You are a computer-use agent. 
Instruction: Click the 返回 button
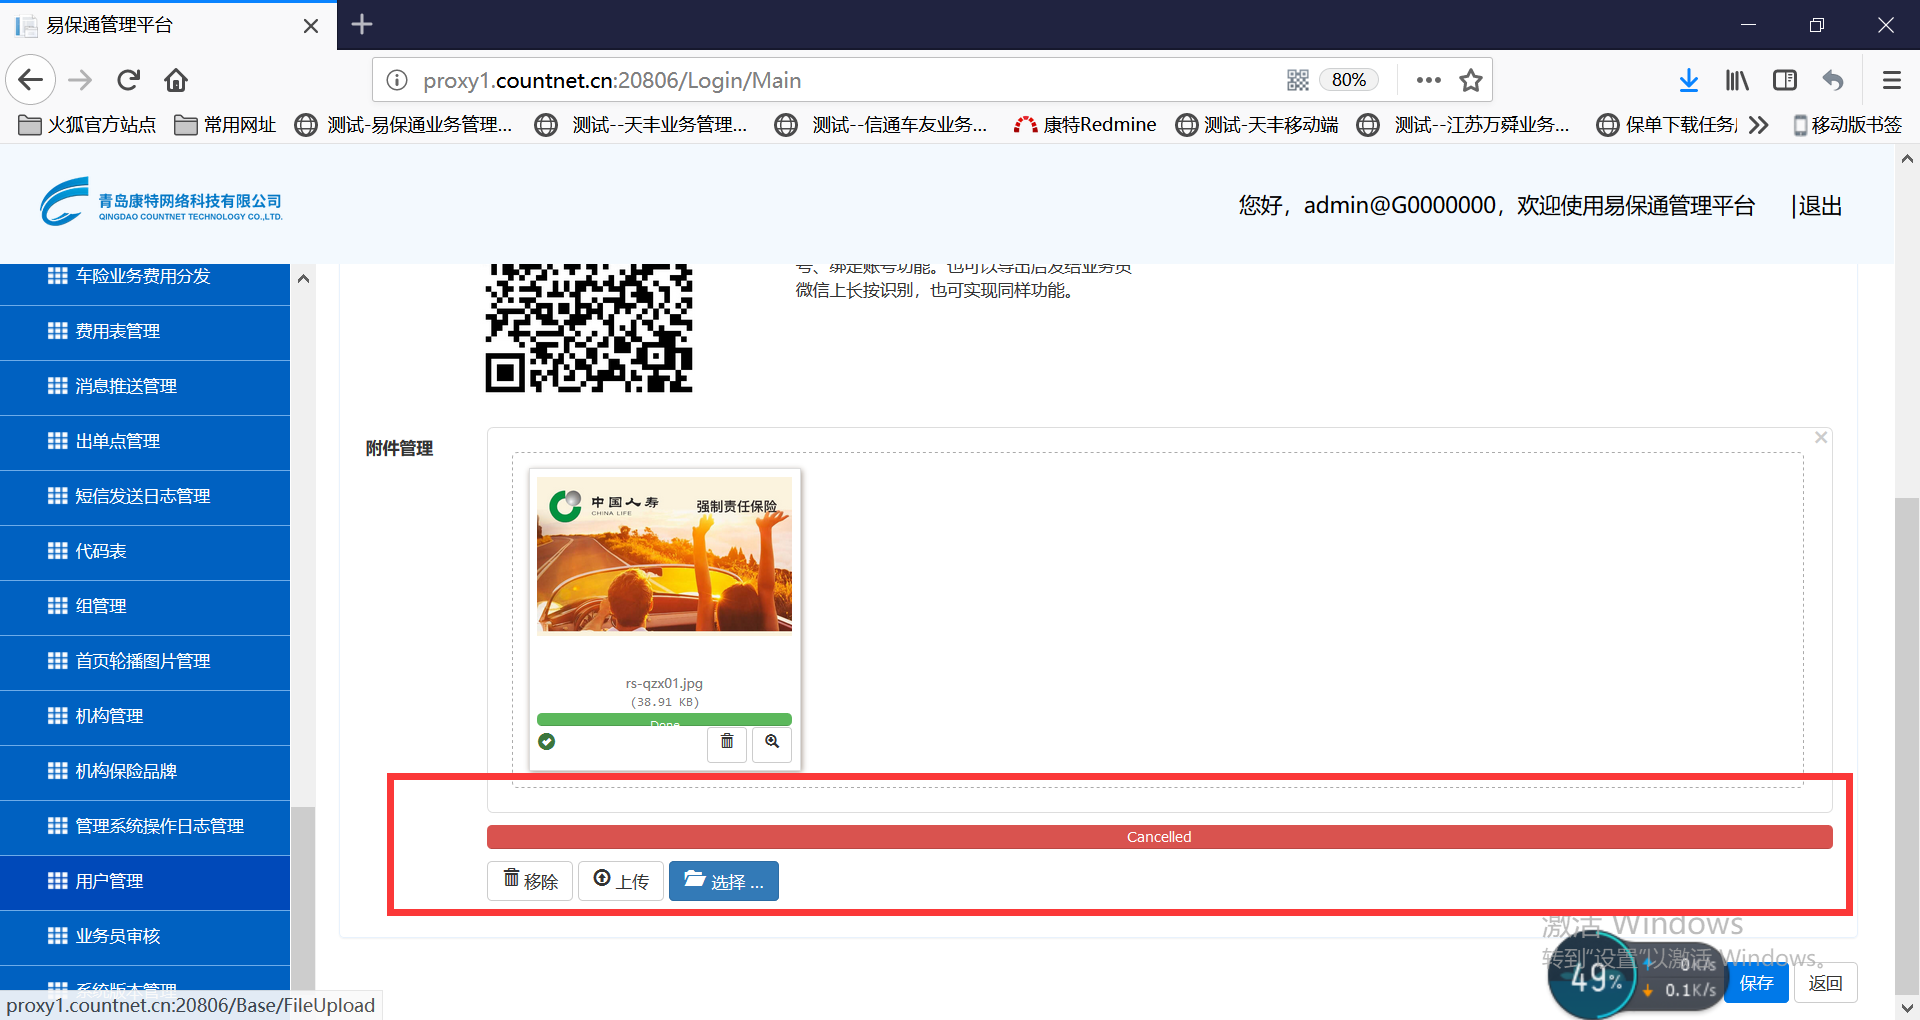(1826, 983)
